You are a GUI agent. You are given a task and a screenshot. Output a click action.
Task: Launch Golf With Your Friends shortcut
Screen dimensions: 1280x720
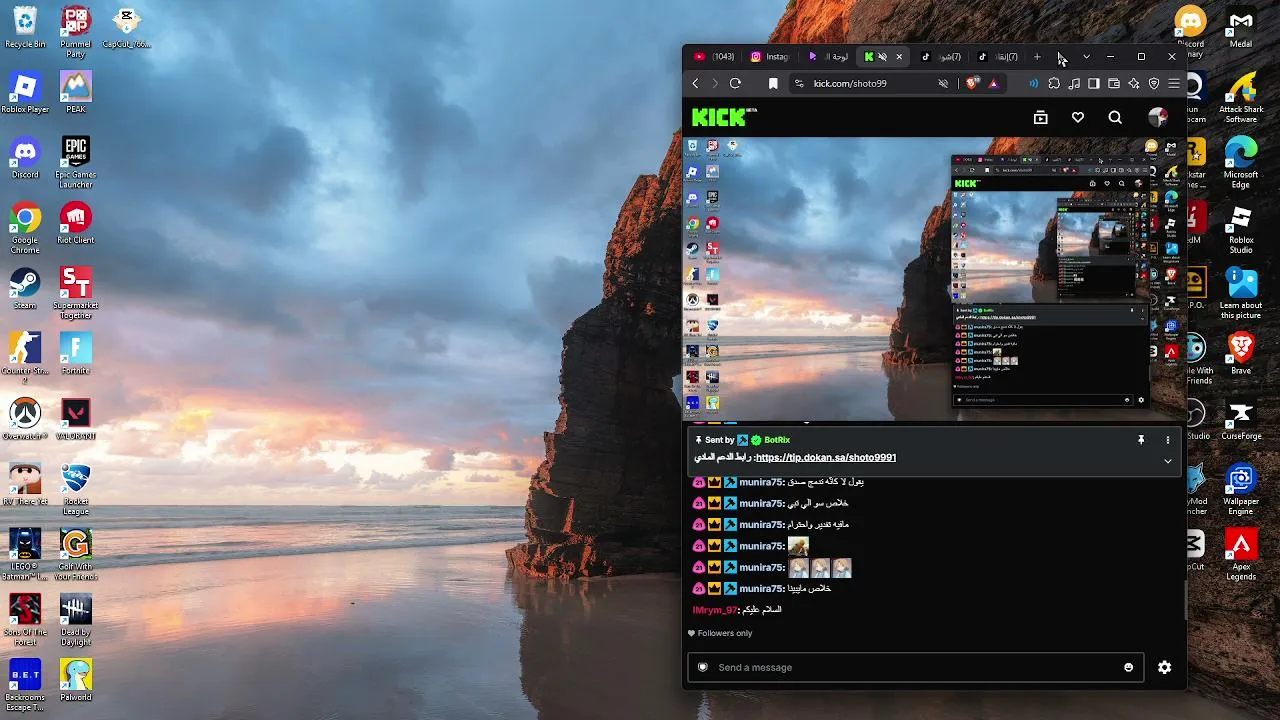coord(76,554)
